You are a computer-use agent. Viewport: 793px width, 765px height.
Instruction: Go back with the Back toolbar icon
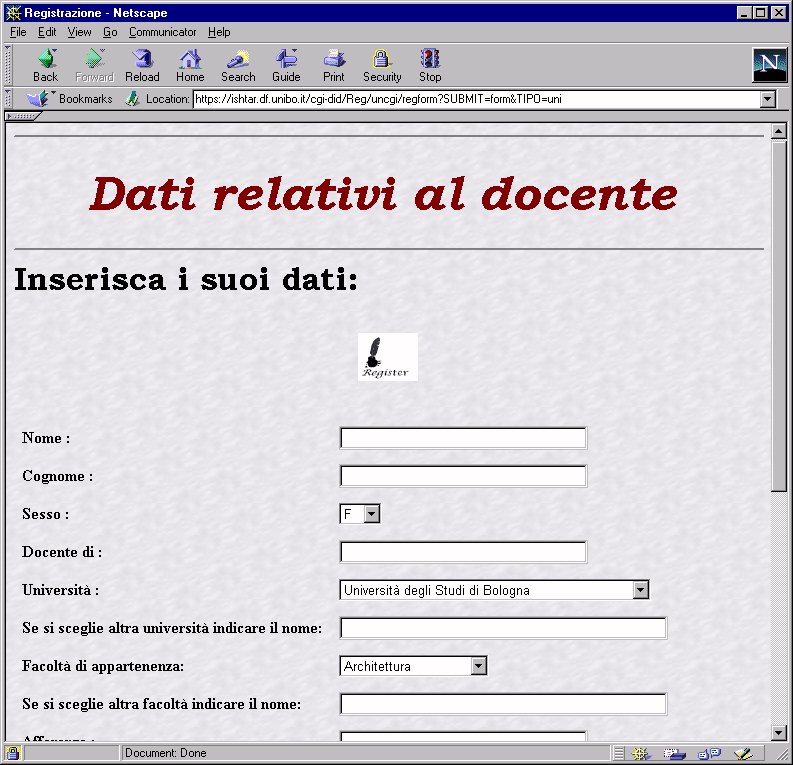pyautogui.click(x=46, y=66)
